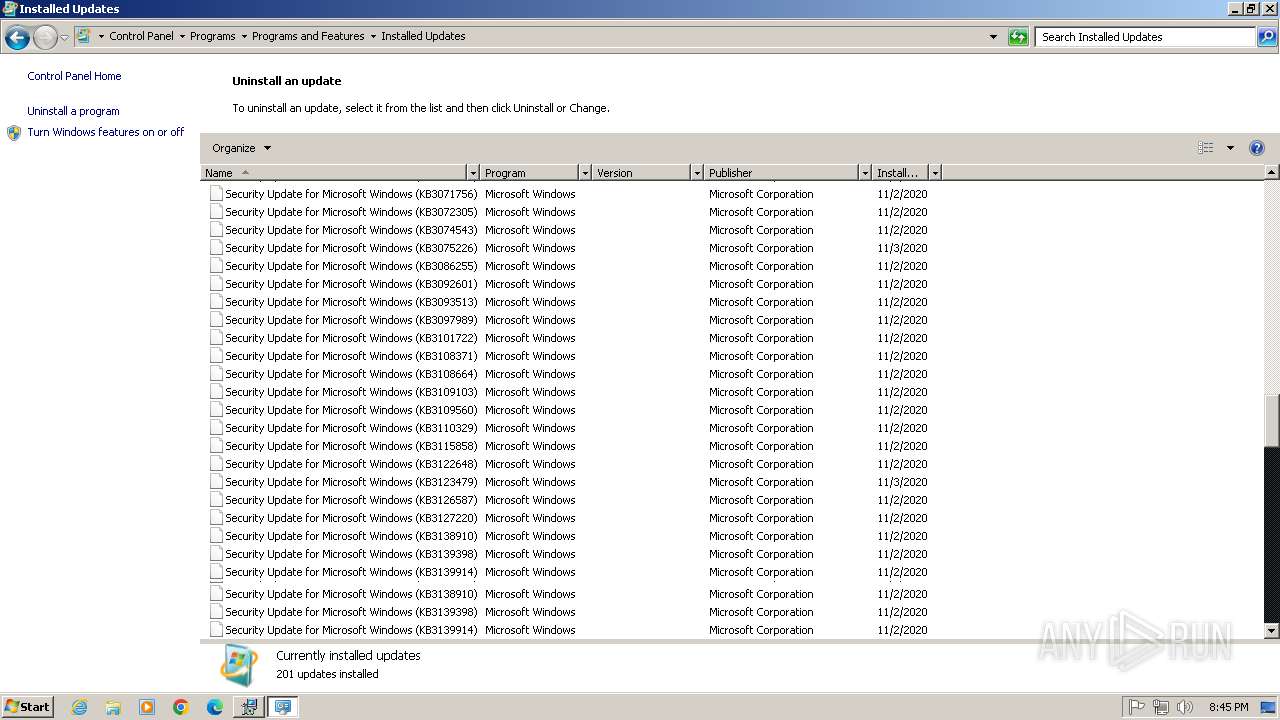Open Name column filter dropdown
The height and width of the screenshot is (720, 1280).
[473, 173]
